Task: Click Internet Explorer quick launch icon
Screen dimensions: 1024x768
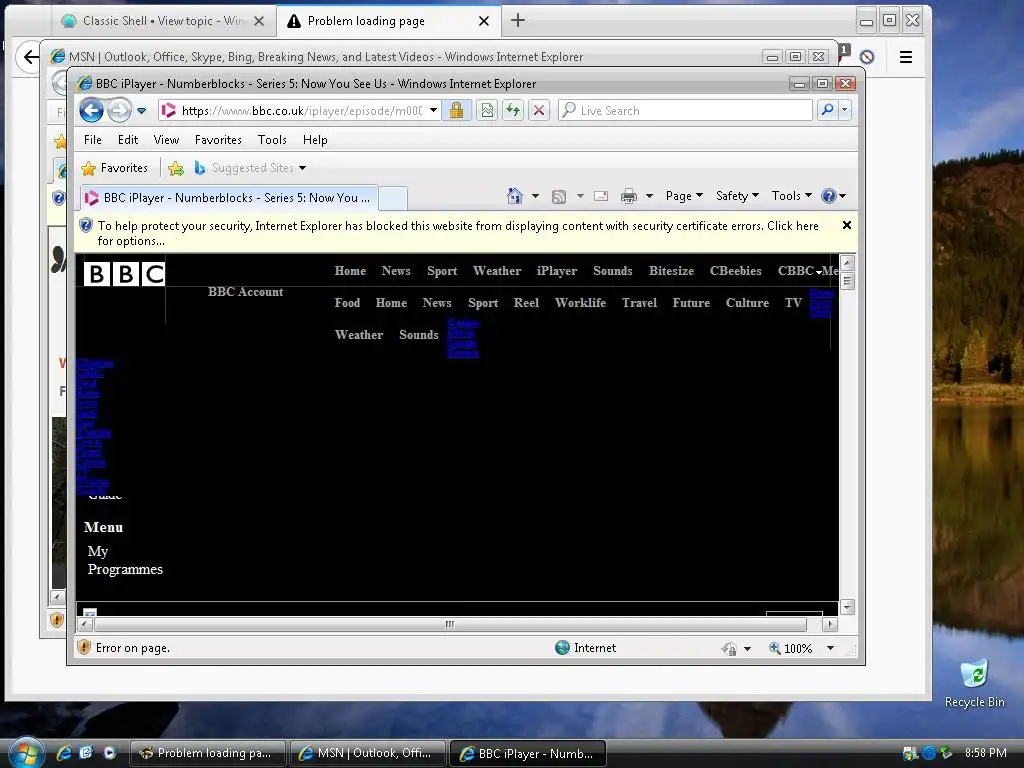Action: [64, 752]
